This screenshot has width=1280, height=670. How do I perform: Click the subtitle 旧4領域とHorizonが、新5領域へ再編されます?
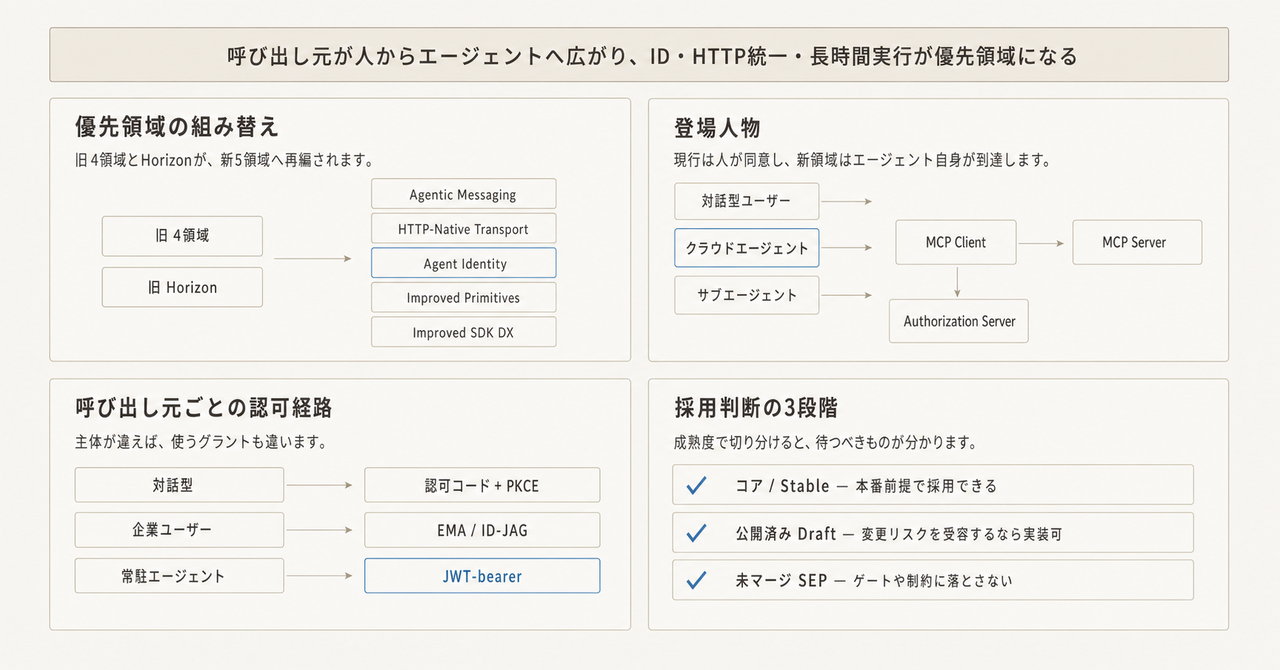point(224,160)
